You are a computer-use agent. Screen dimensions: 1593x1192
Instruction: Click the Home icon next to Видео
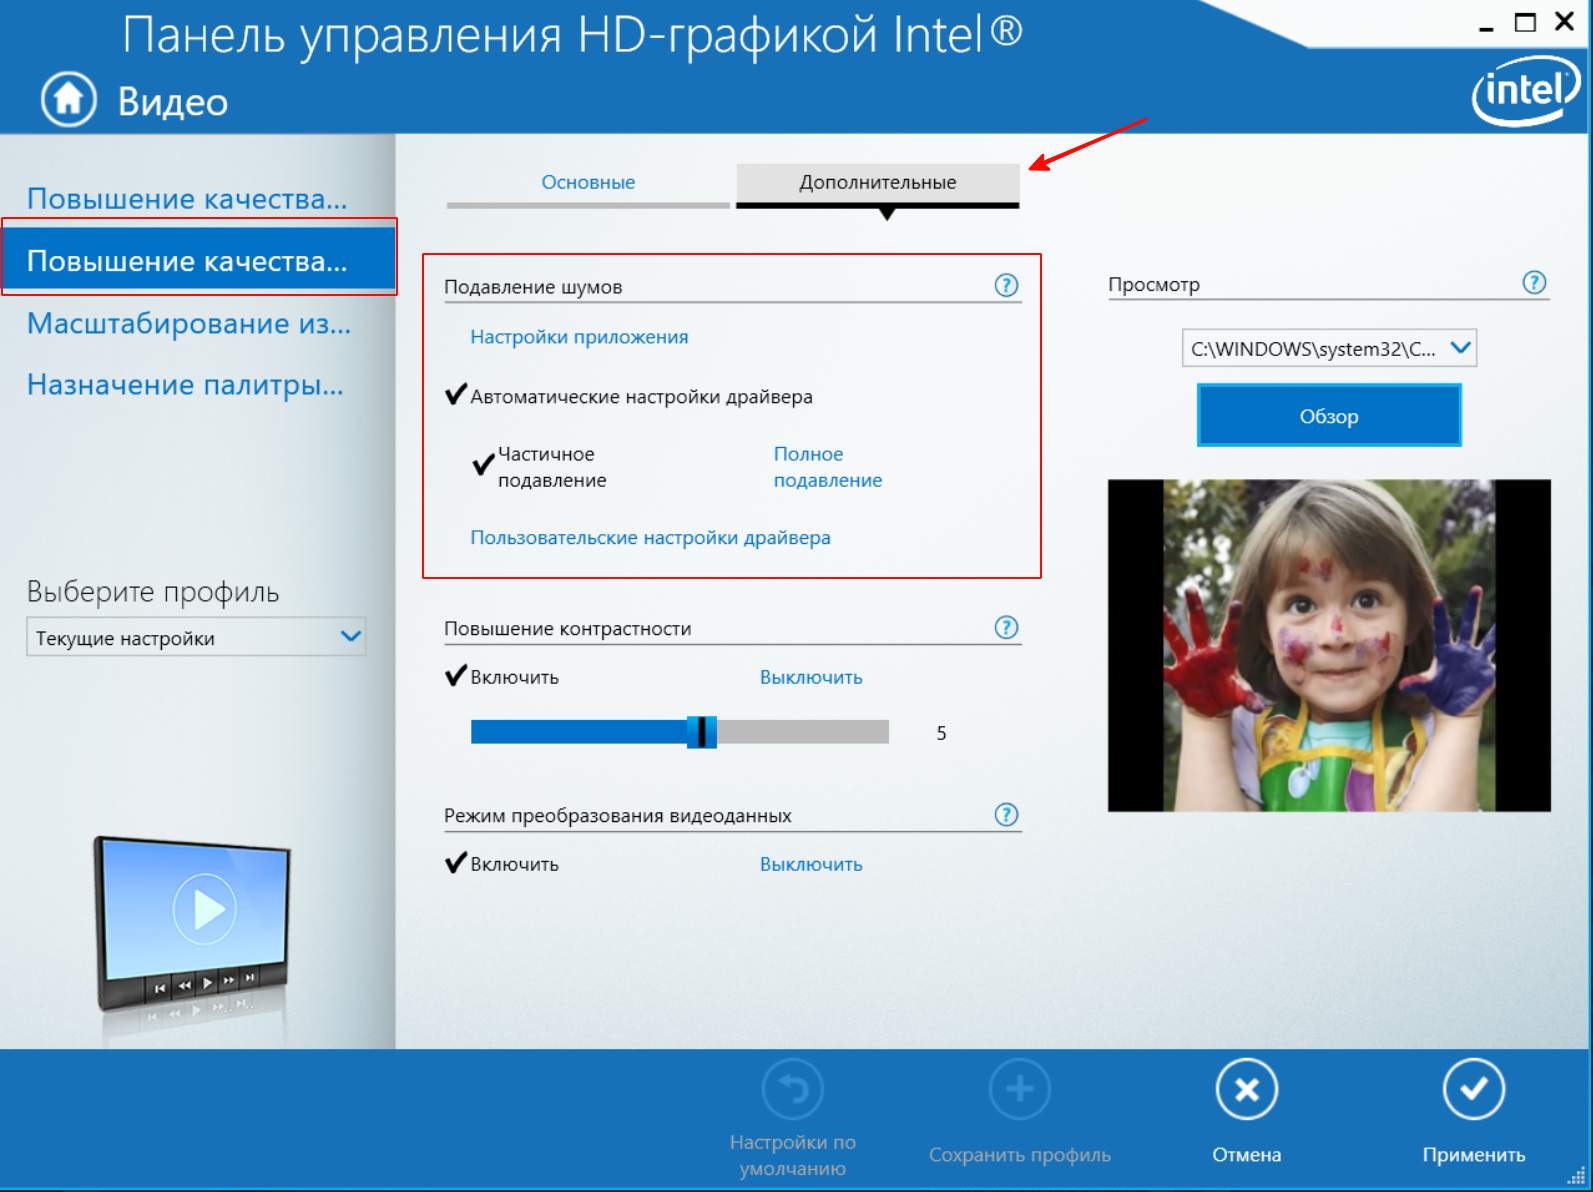[x=68, y=99]
